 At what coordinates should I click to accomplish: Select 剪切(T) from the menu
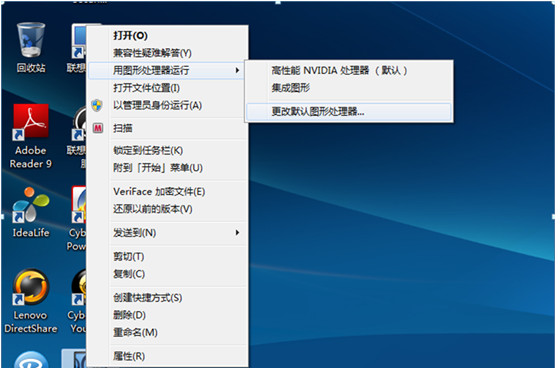click(x=168, y=257)
